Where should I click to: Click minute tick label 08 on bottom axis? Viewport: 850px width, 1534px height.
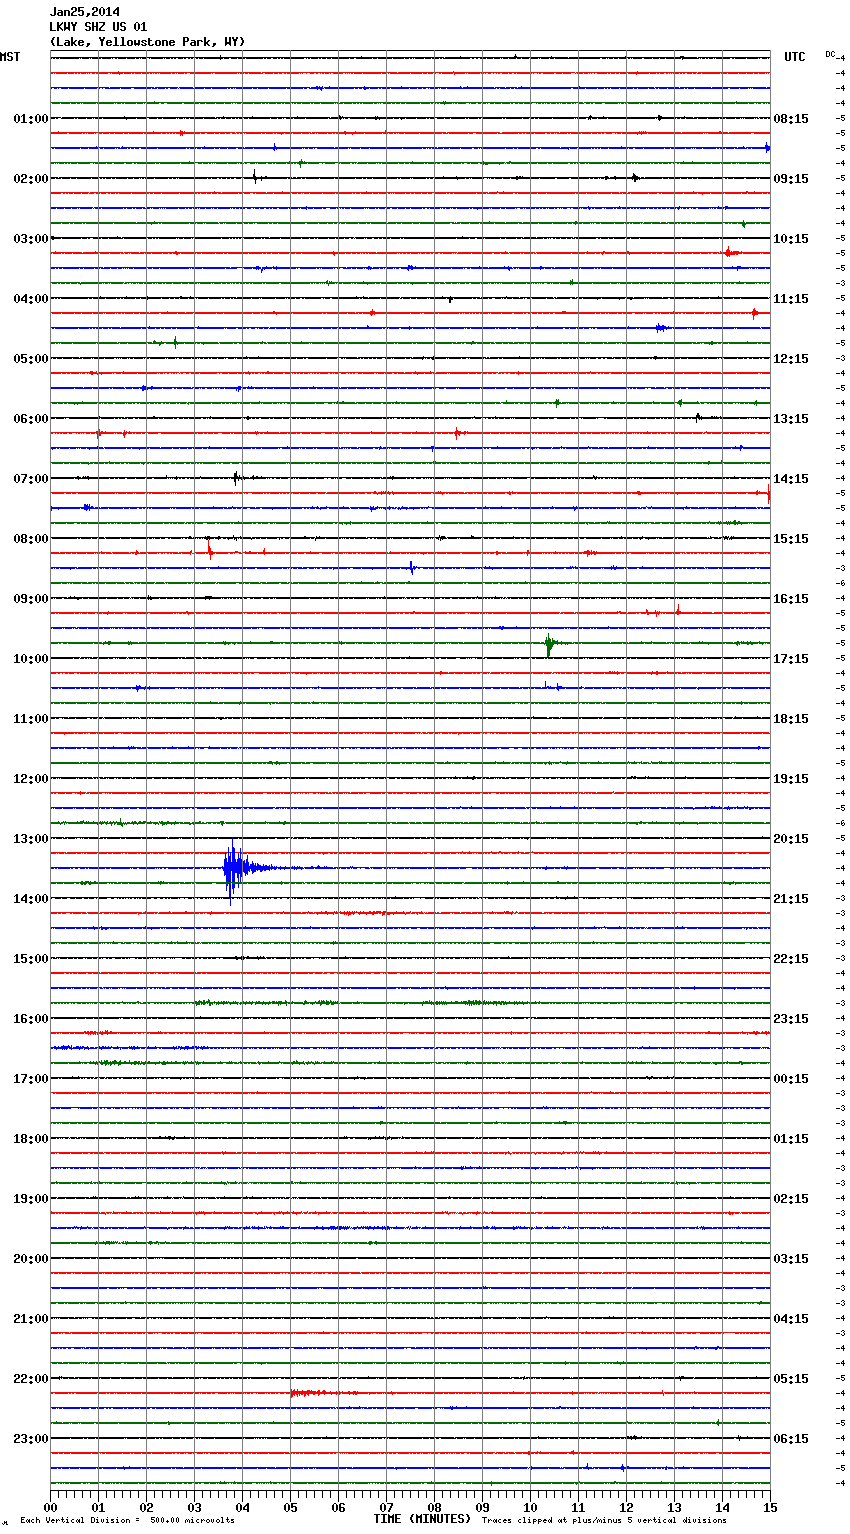[x=434, y=1507]
